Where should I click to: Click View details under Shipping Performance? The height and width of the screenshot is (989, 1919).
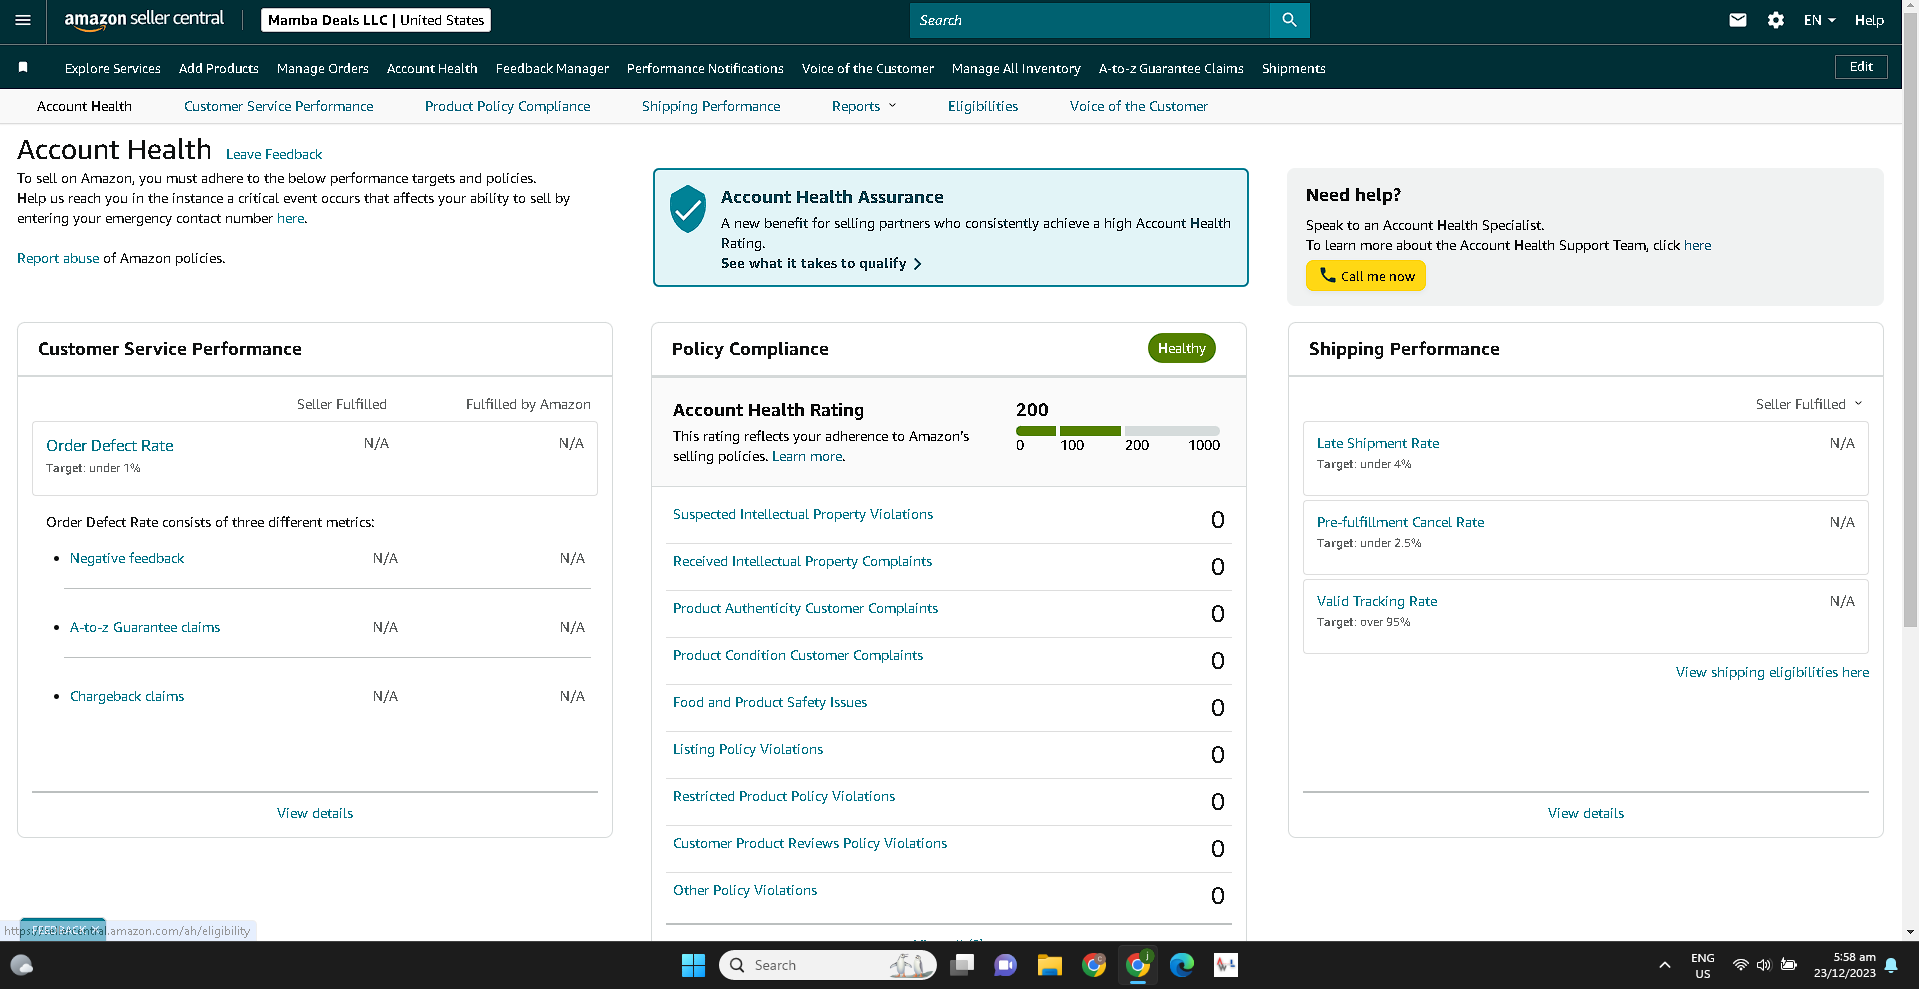tap(1586, 813)
